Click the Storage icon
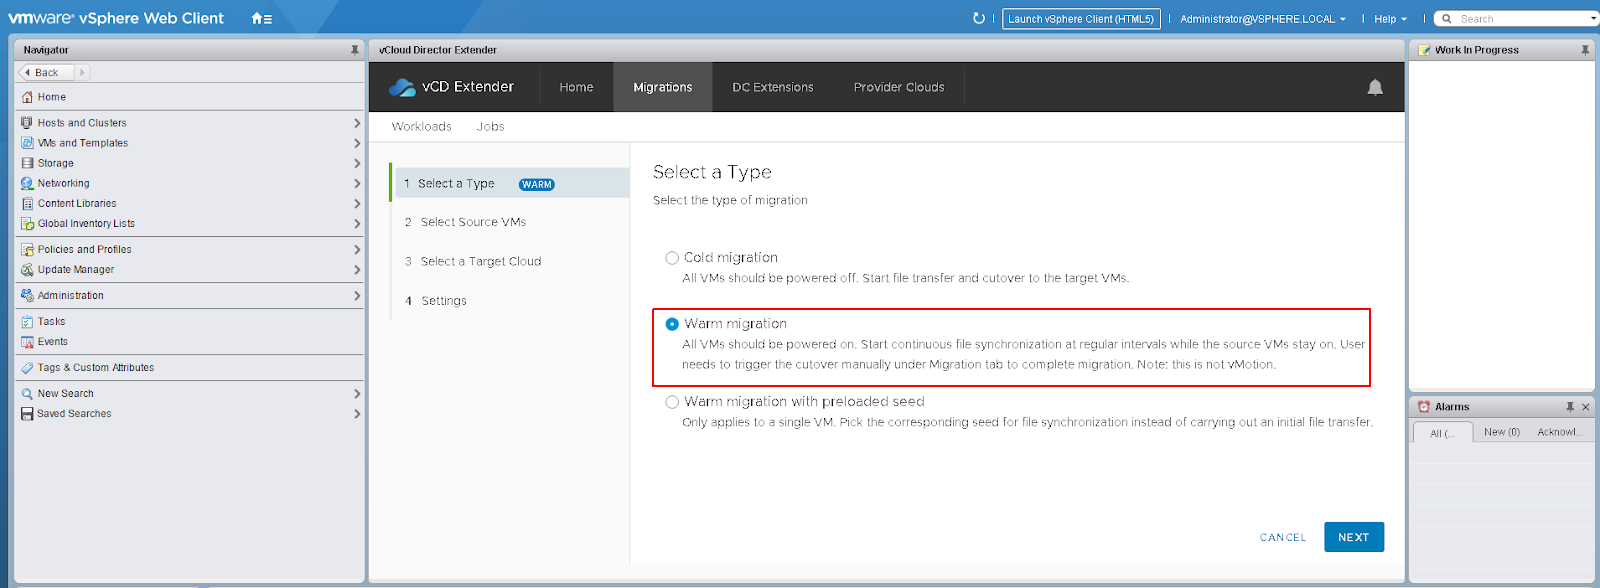 27,163
